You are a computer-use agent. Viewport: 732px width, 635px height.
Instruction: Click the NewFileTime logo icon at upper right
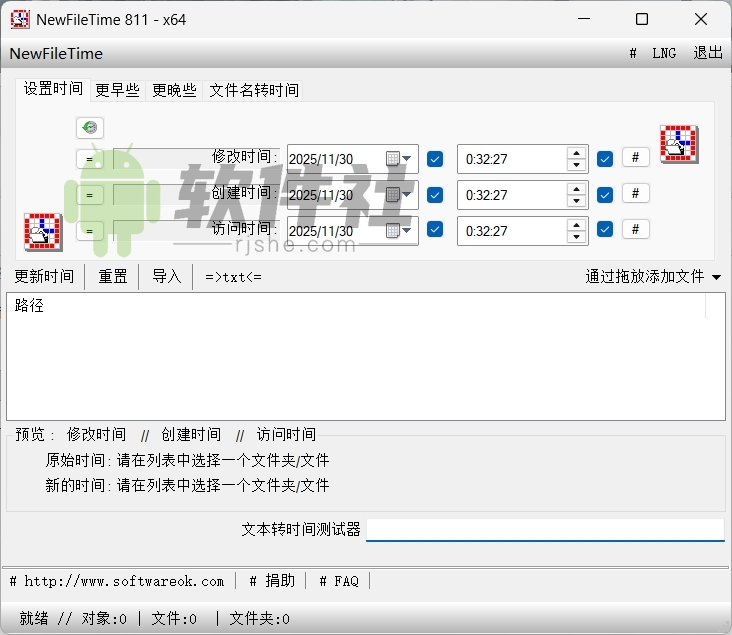[x=679, y=144]
